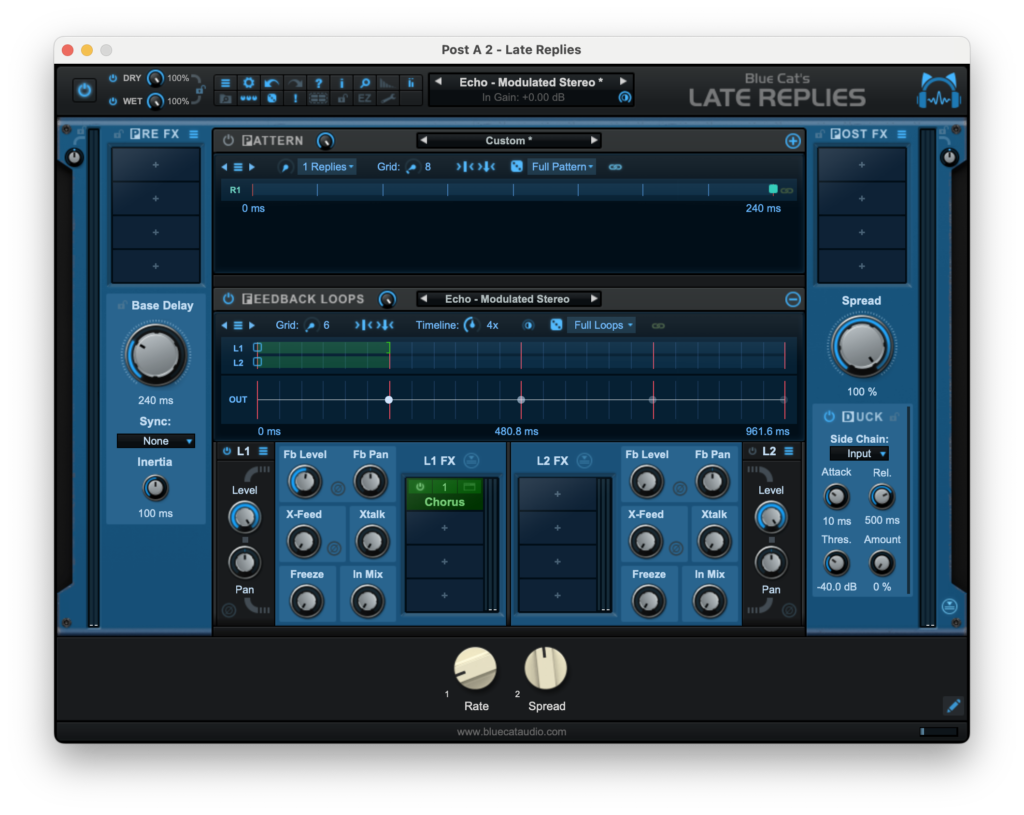Open the 1 Replies dropdown
Viewport: 1024px width, 815px height.
click(x=327, y=167)
